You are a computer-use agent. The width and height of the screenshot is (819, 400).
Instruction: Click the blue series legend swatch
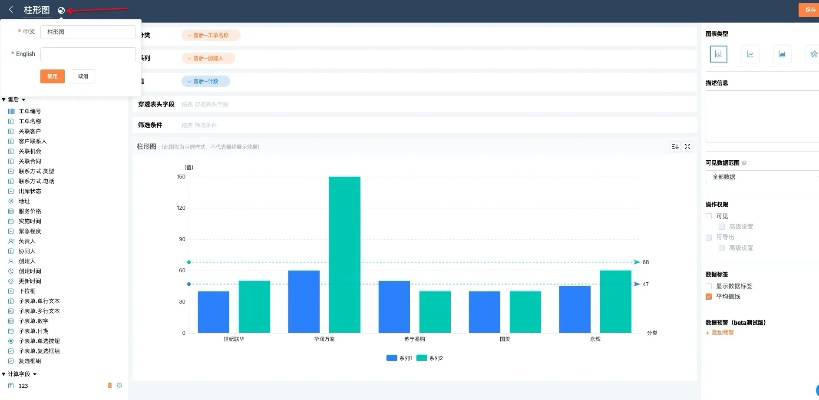(x=392, y=357)
